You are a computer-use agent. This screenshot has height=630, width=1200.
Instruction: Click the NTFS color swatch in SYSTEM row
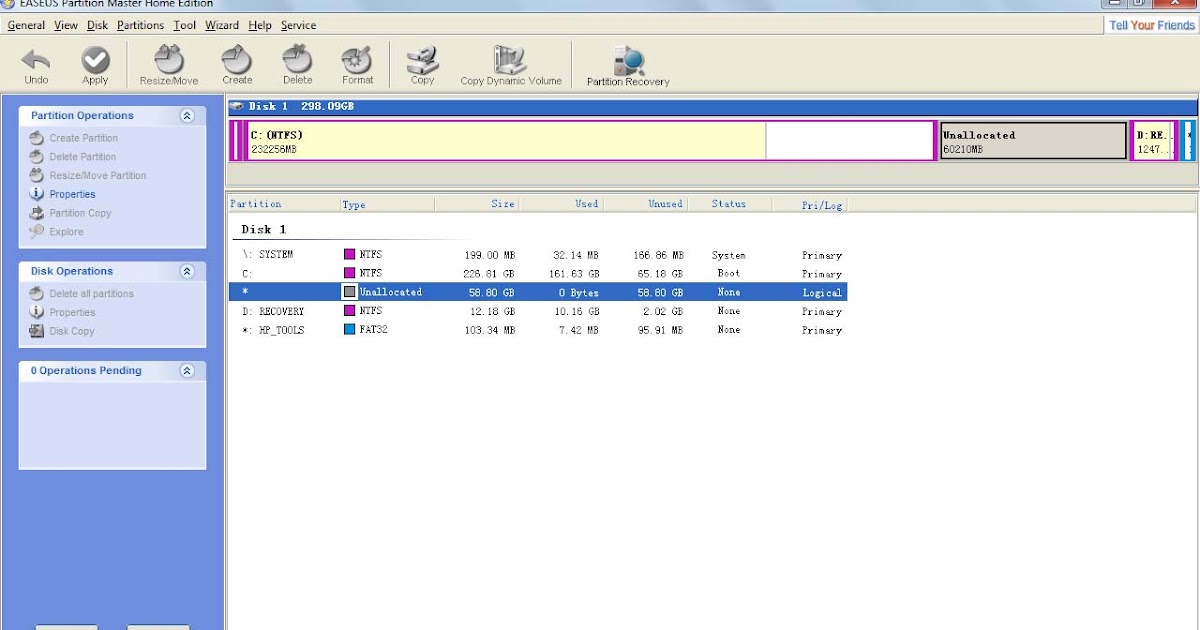(350, 255)
